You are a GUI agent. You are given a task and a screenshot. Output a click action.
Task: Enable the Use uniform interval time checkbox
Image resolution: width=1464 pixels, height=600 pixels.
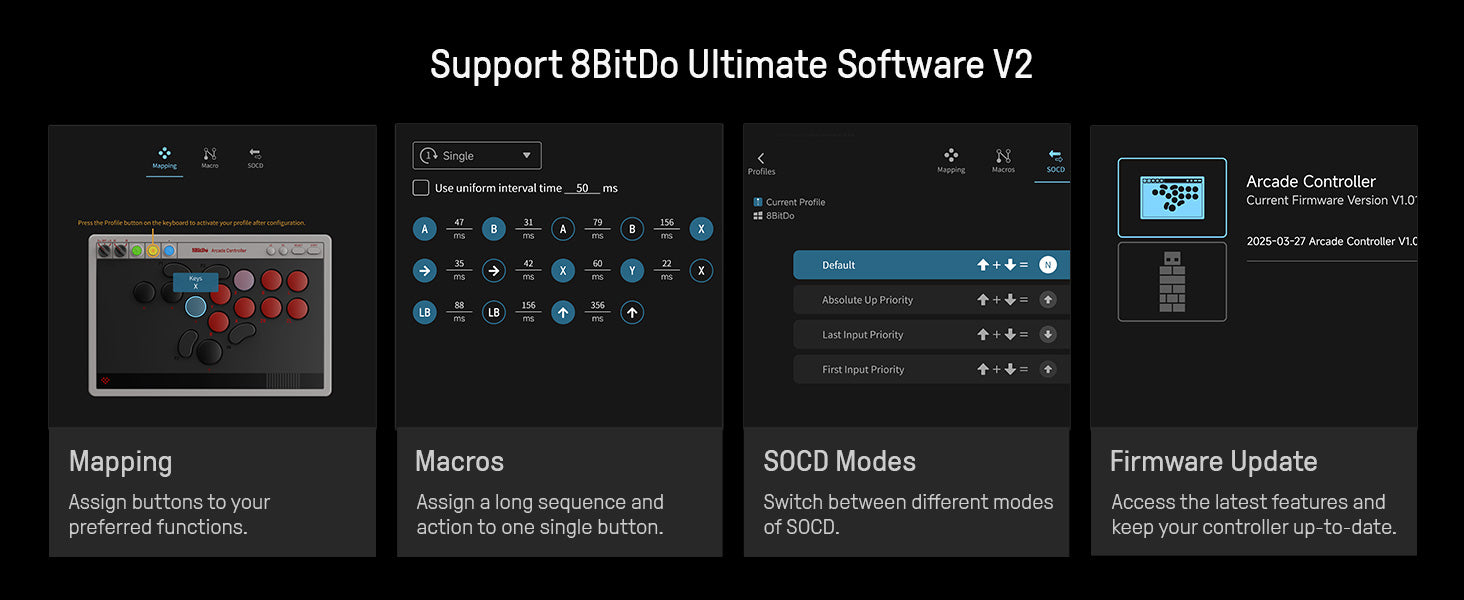pyautogui.click(x=421, y=188)
